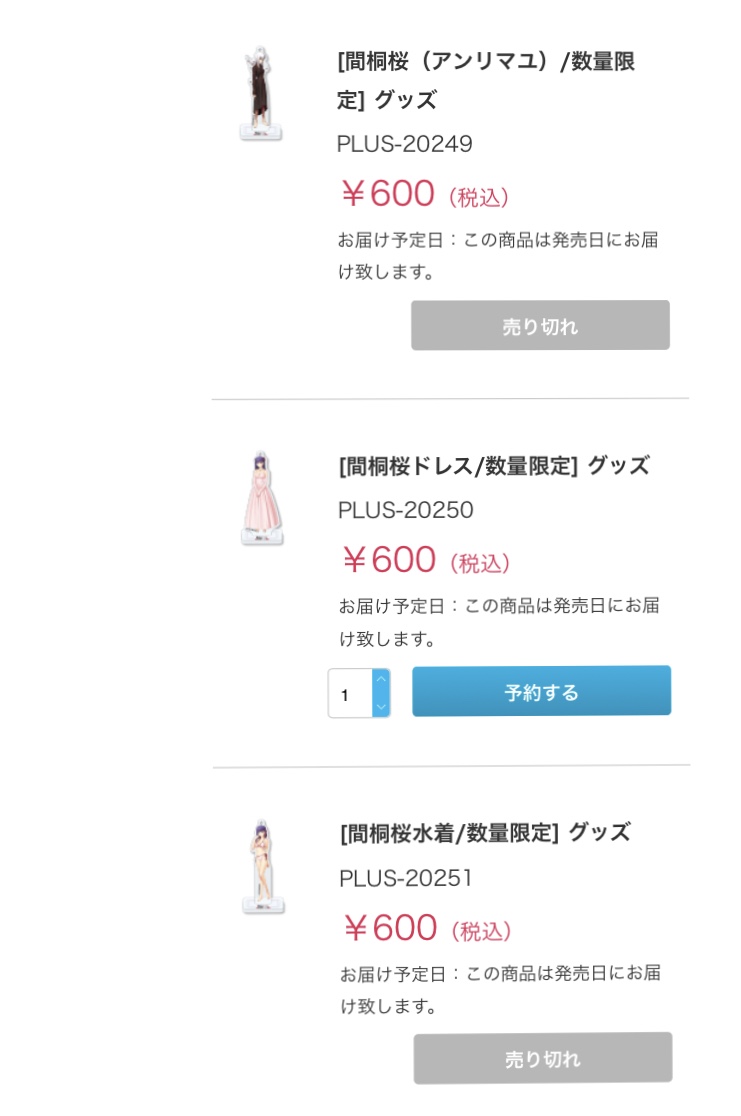This screenshot has width=741, height=1116.
Task: Open the 間桐桜ドレス product thumbnail
Action: coord(261,498)
